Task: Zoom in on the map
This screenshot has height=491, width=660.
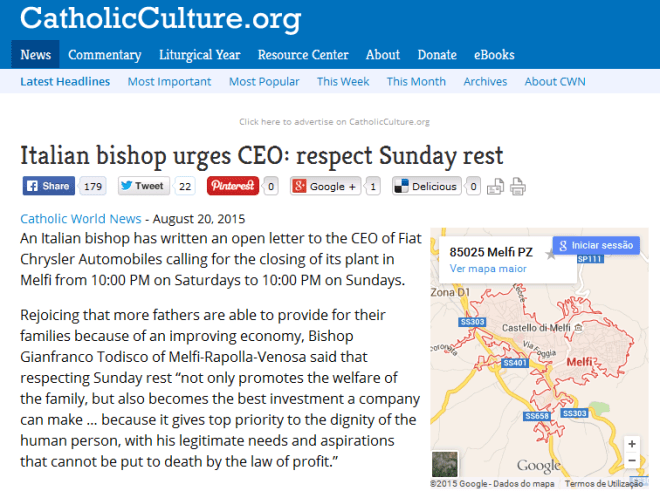Action: click(x=632, y=444)
